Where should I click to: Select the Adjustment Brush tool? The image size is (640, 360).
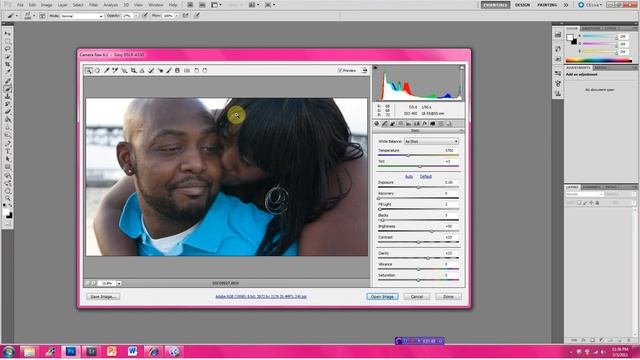[169, 70]
